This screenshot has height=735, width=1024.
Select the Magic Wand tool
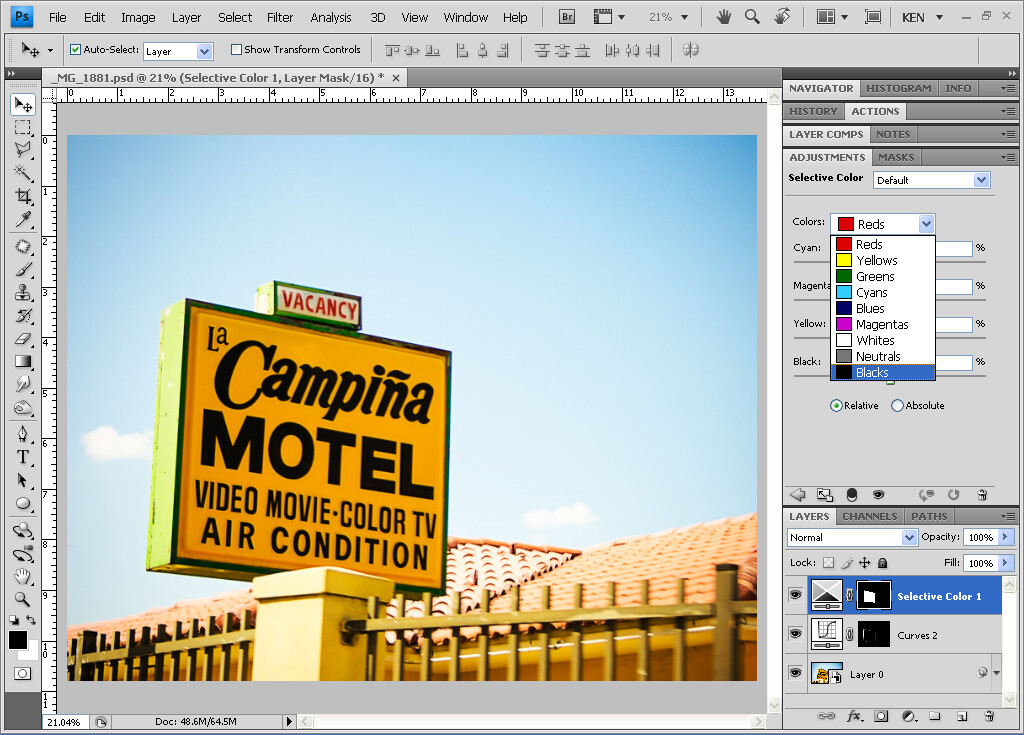pyautogui.click(x=23, y=172)
